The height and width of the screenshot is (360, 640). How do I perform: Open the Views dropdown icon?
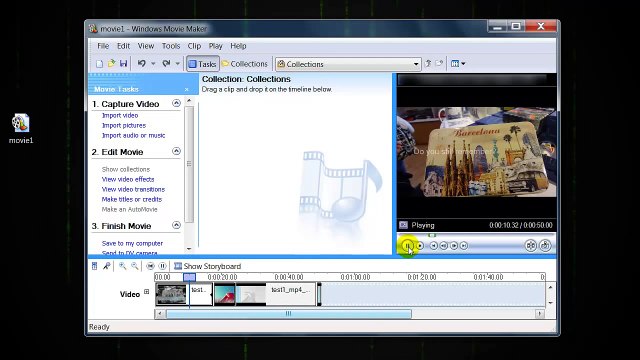[458, 64]
